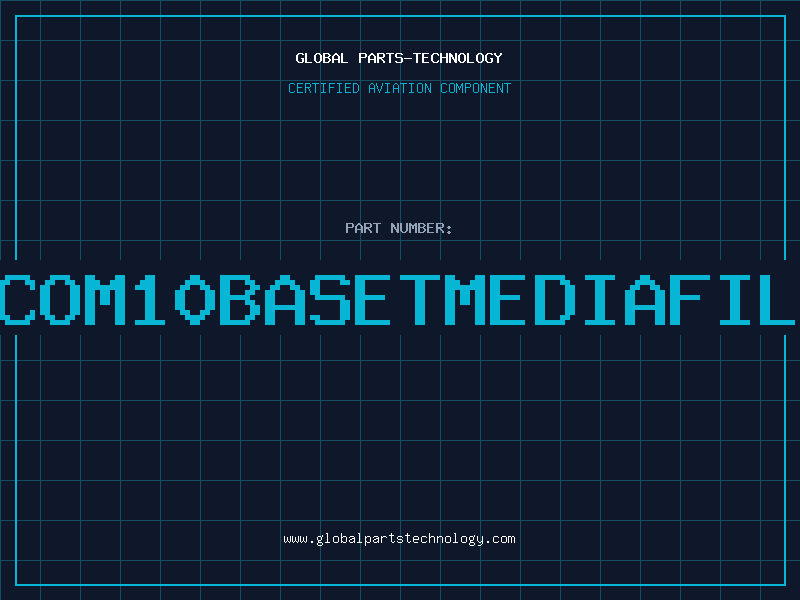This screenshot has width=800, height=600.
Task: Click the word GLOBAL in the title
Action: pos(321,58)
